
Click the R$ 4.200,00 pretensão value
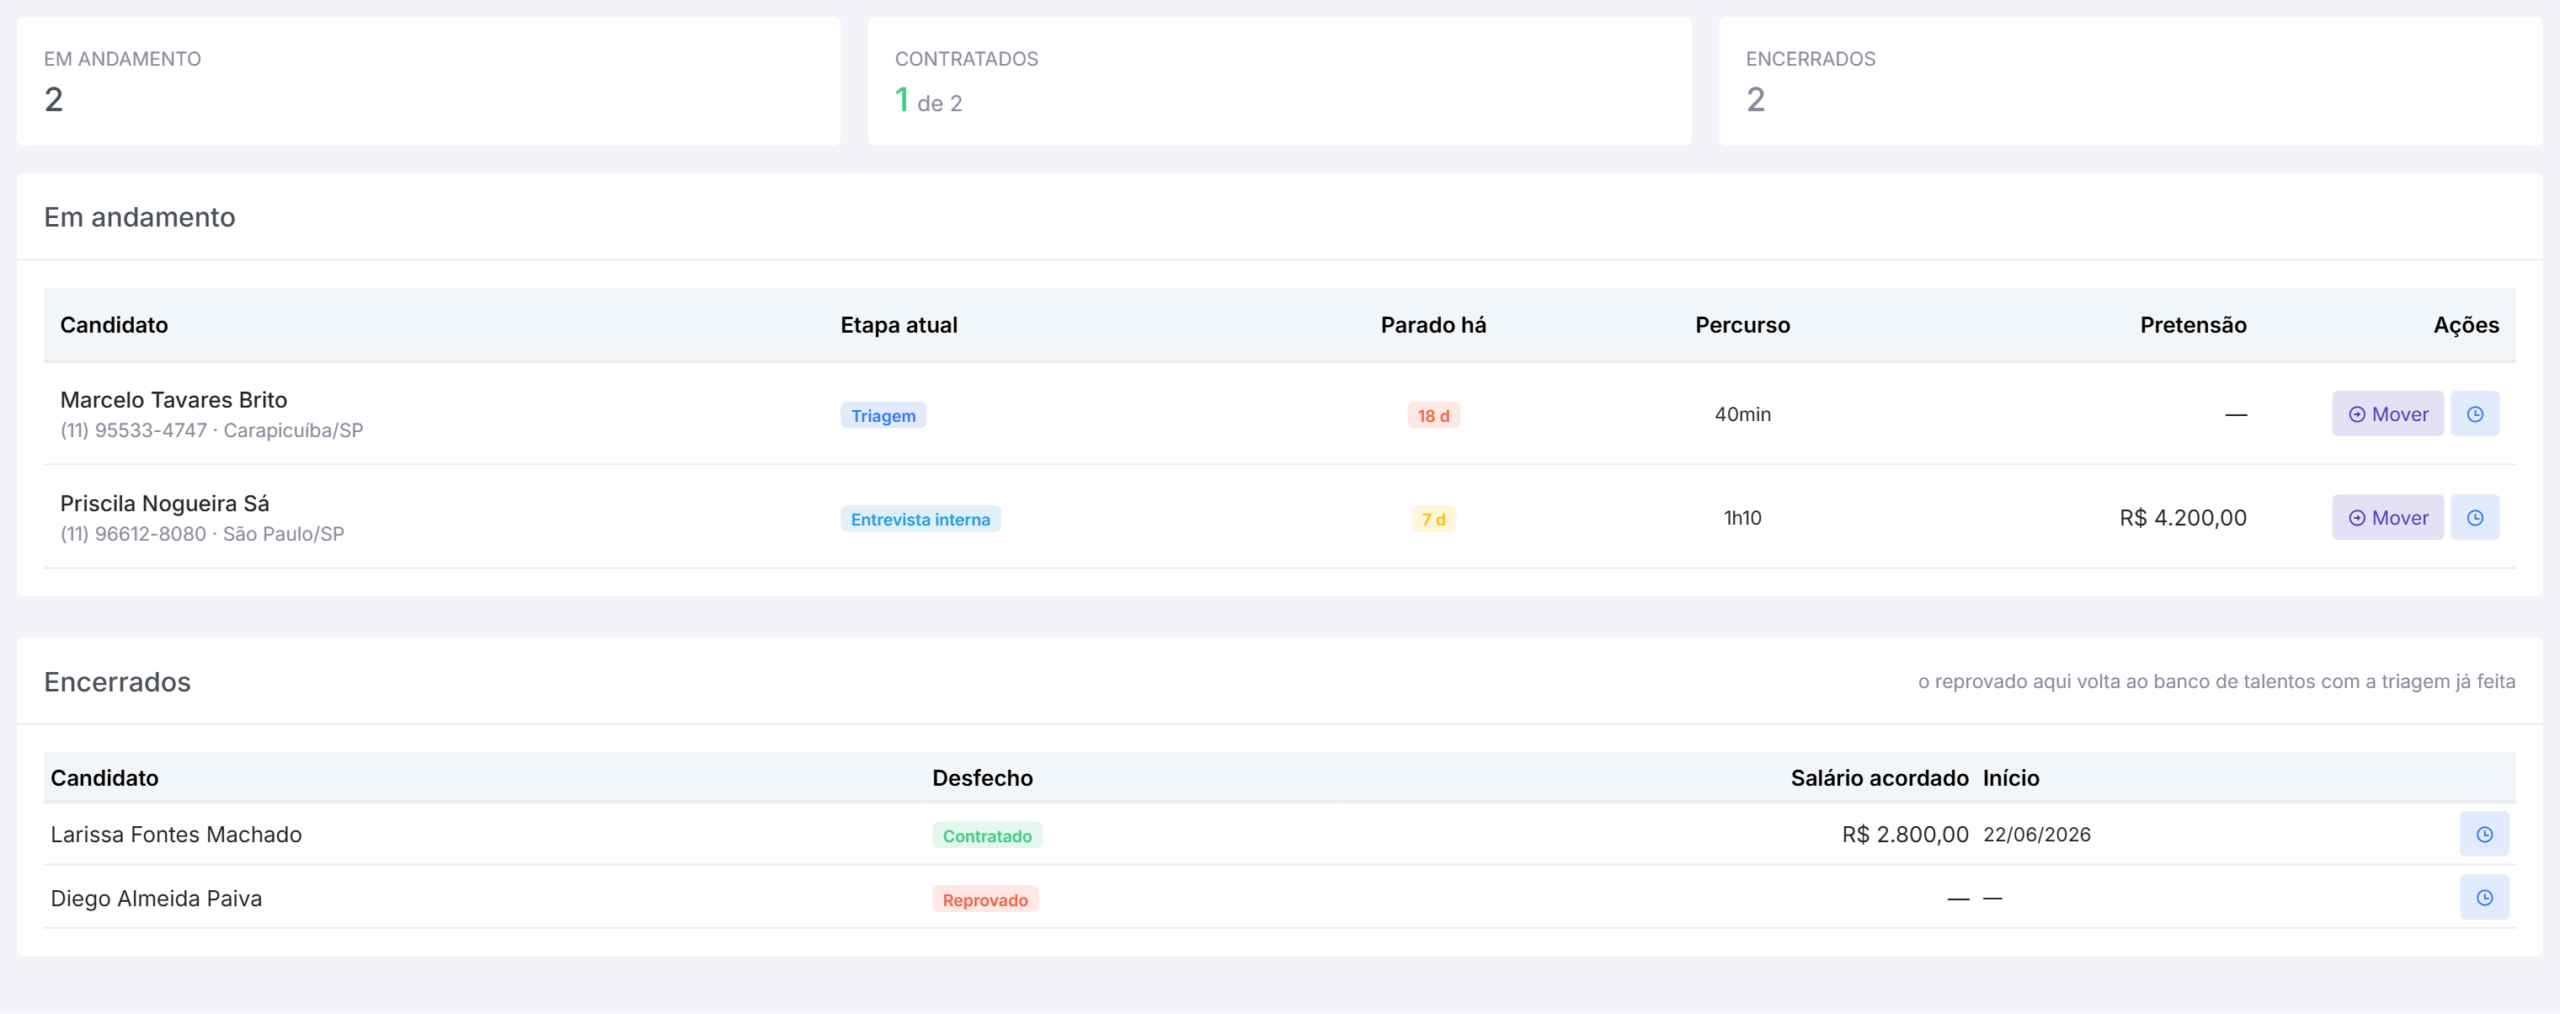2183,518
